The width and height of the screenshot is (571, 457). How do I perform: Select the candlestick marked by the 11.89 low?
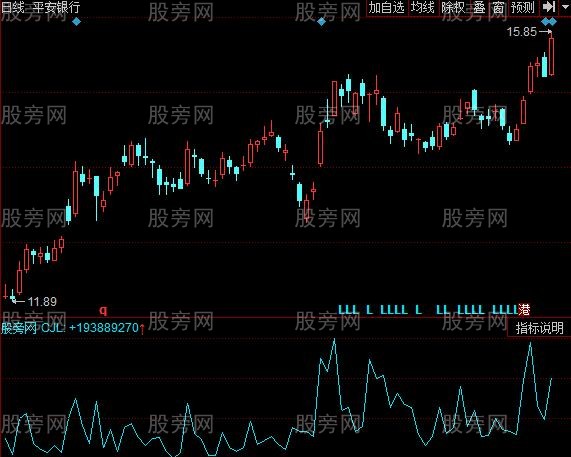click(13, 296)
